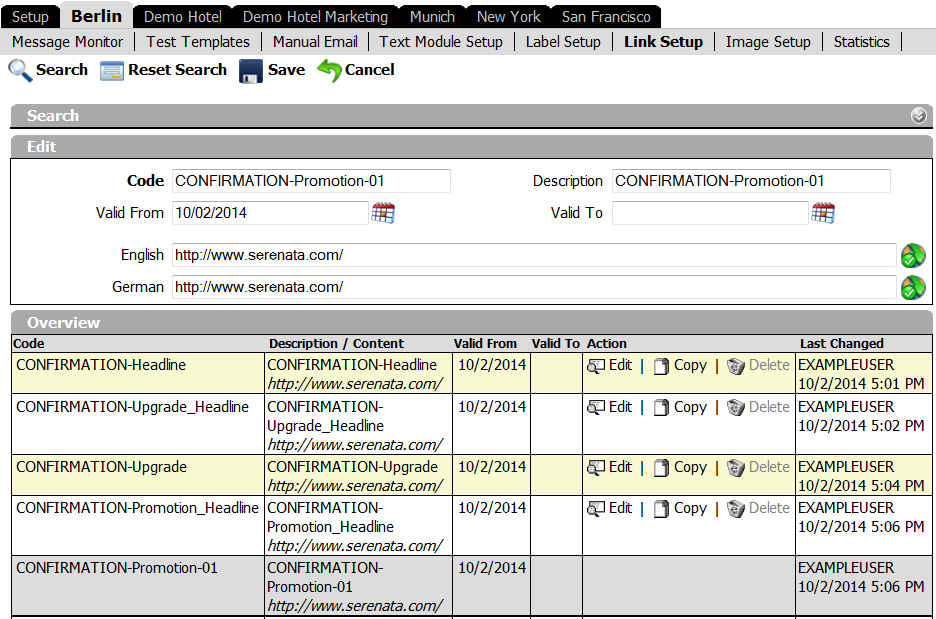
Task: Focus the Description input field
Action: click(751, 181)
